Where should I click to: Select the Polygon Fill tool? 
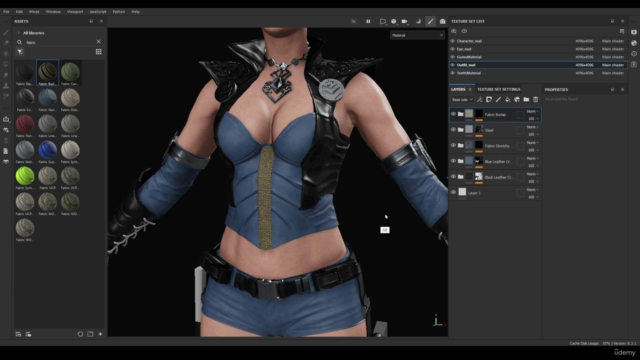6,64
